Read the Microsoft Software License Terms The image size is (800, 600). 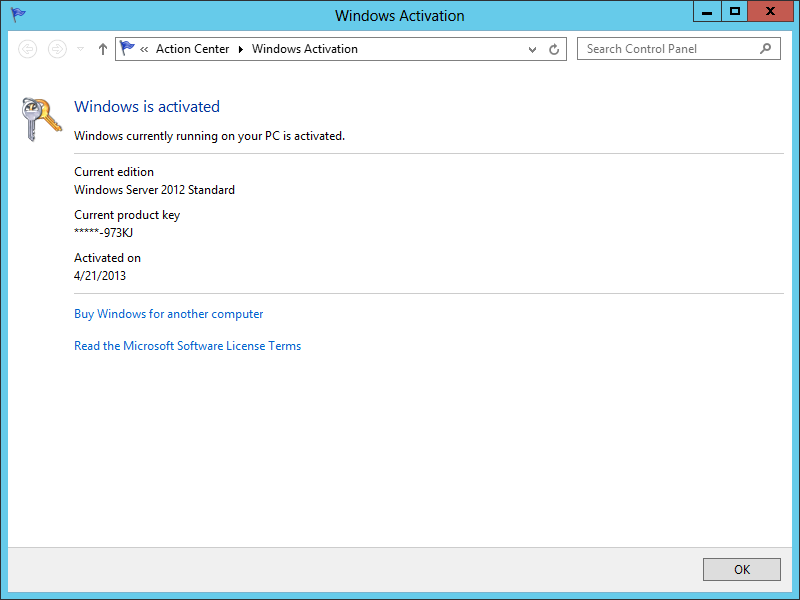click(187, 346)
